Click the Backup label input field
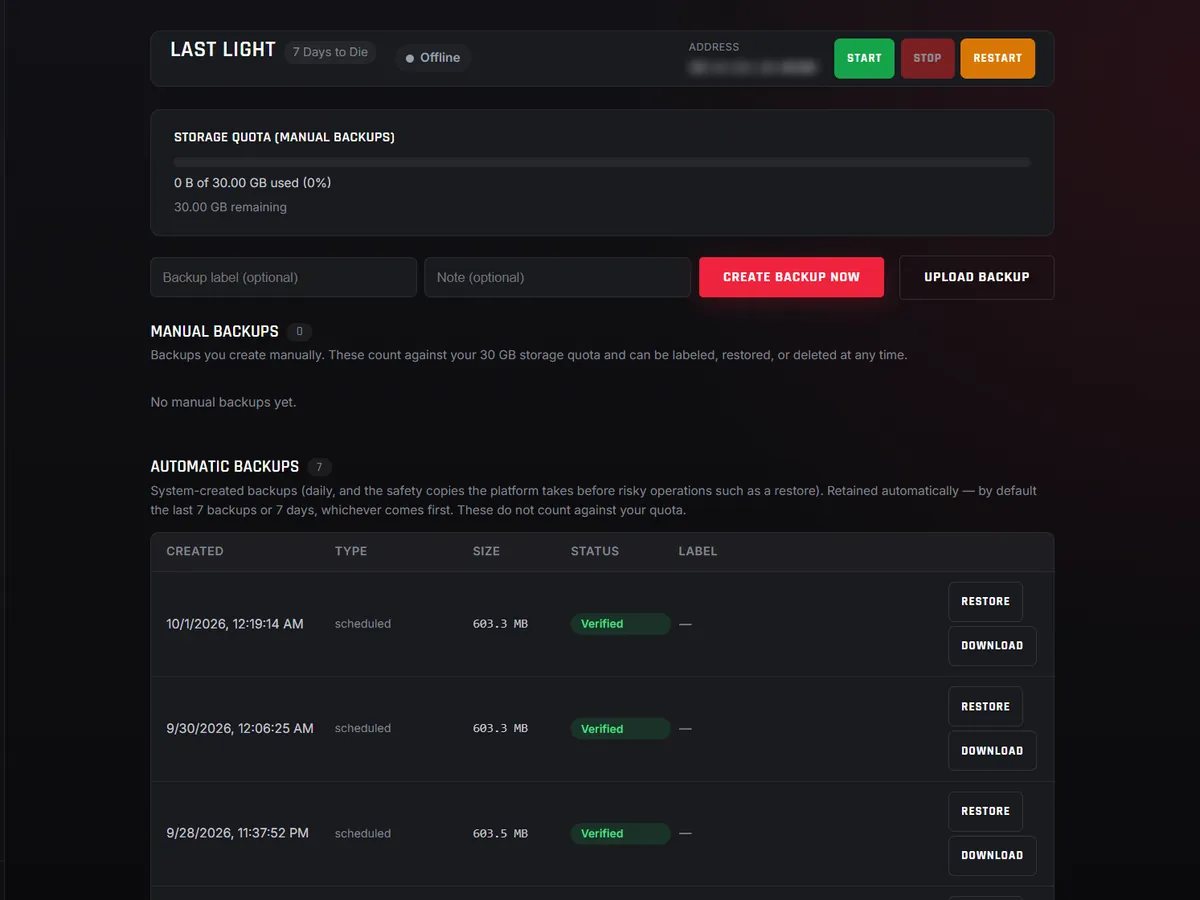 pos(283,277)
